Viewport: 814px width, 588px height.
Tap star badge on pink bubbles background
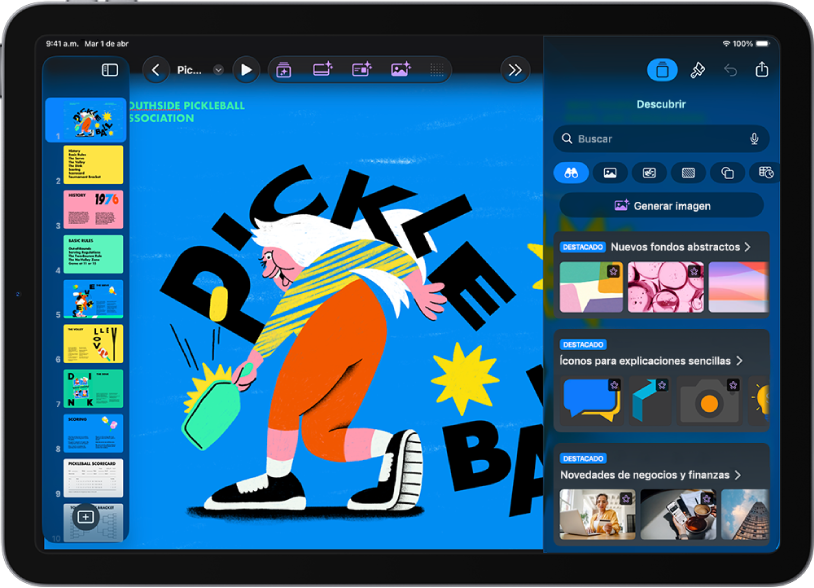click(695, 271)
